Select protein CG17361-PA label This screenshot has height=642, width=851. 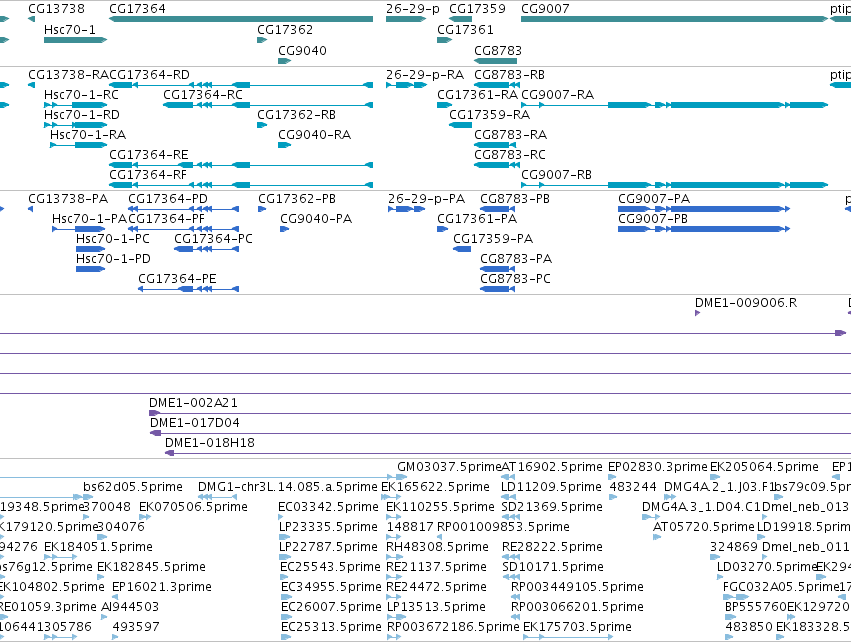coord(477,219)
